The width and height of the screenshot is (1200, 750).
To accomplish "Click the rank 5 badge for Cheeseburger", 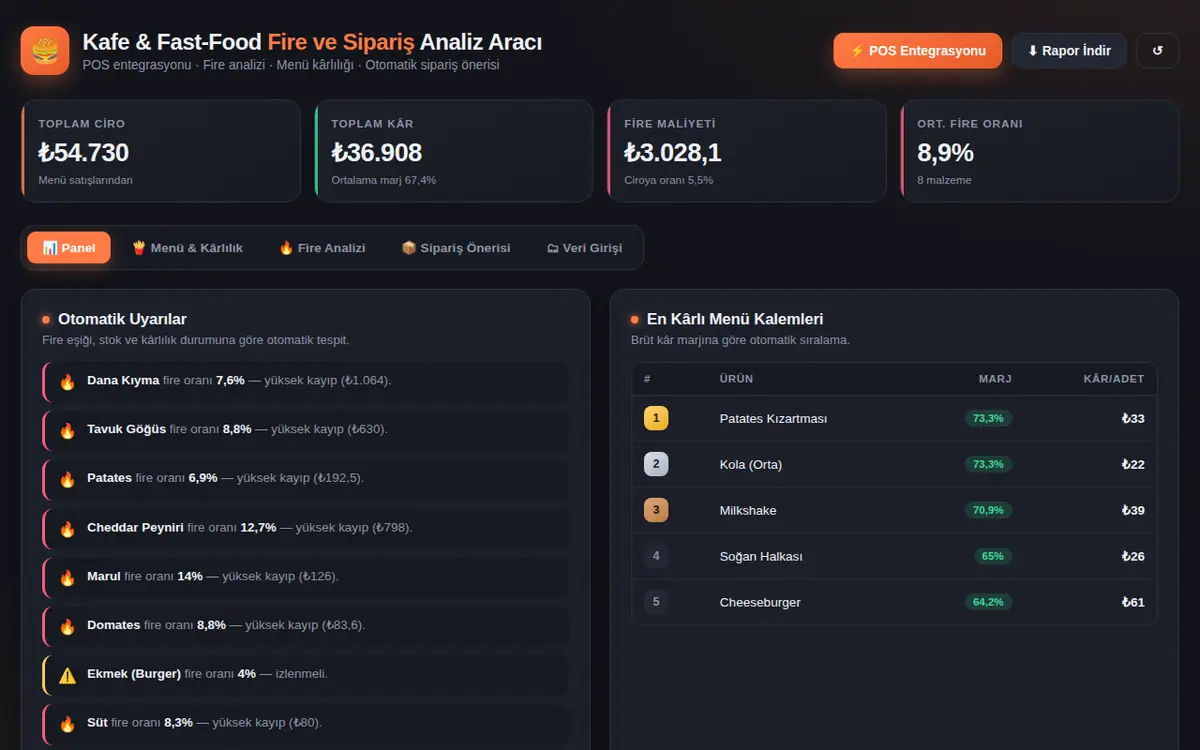I will 656,602.
